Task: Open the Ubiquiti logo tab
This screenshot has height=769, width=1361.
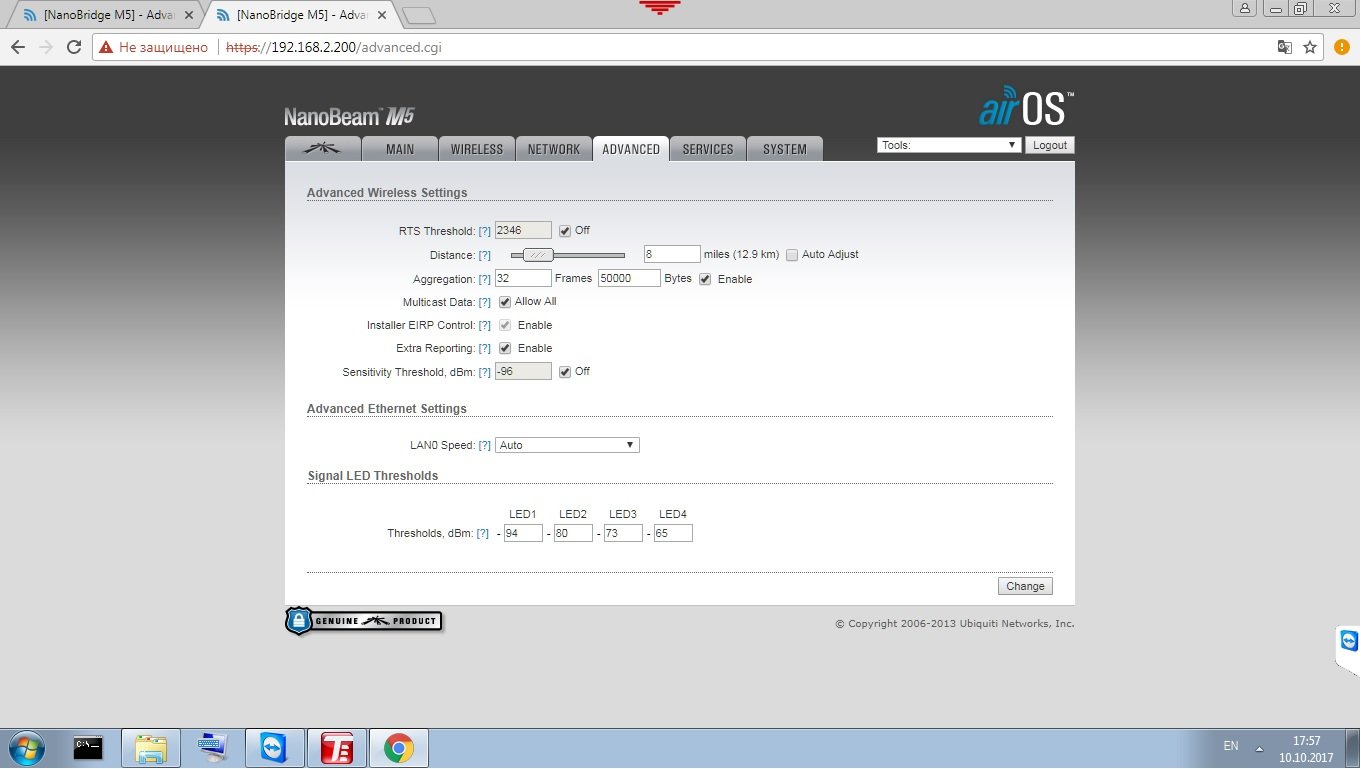Action: click(x=322, y=148)
